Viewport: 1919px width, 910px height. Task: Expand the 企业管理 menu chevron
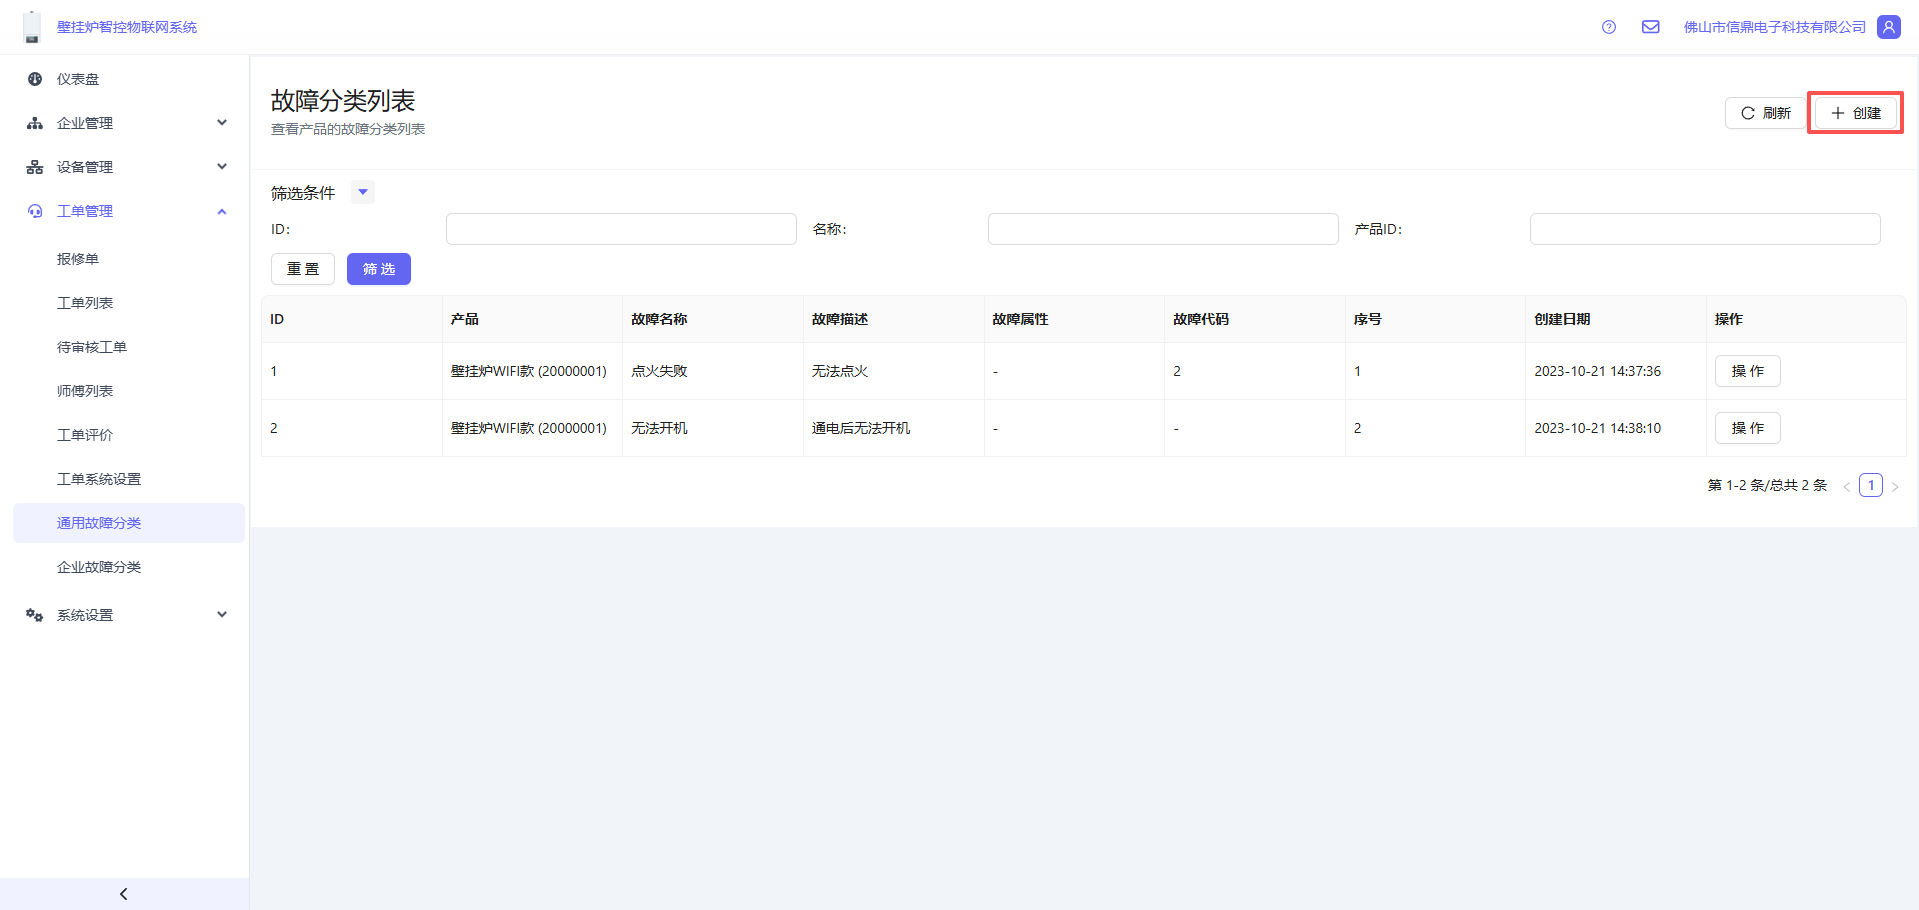pyautogui.click(x=222, y=123)
